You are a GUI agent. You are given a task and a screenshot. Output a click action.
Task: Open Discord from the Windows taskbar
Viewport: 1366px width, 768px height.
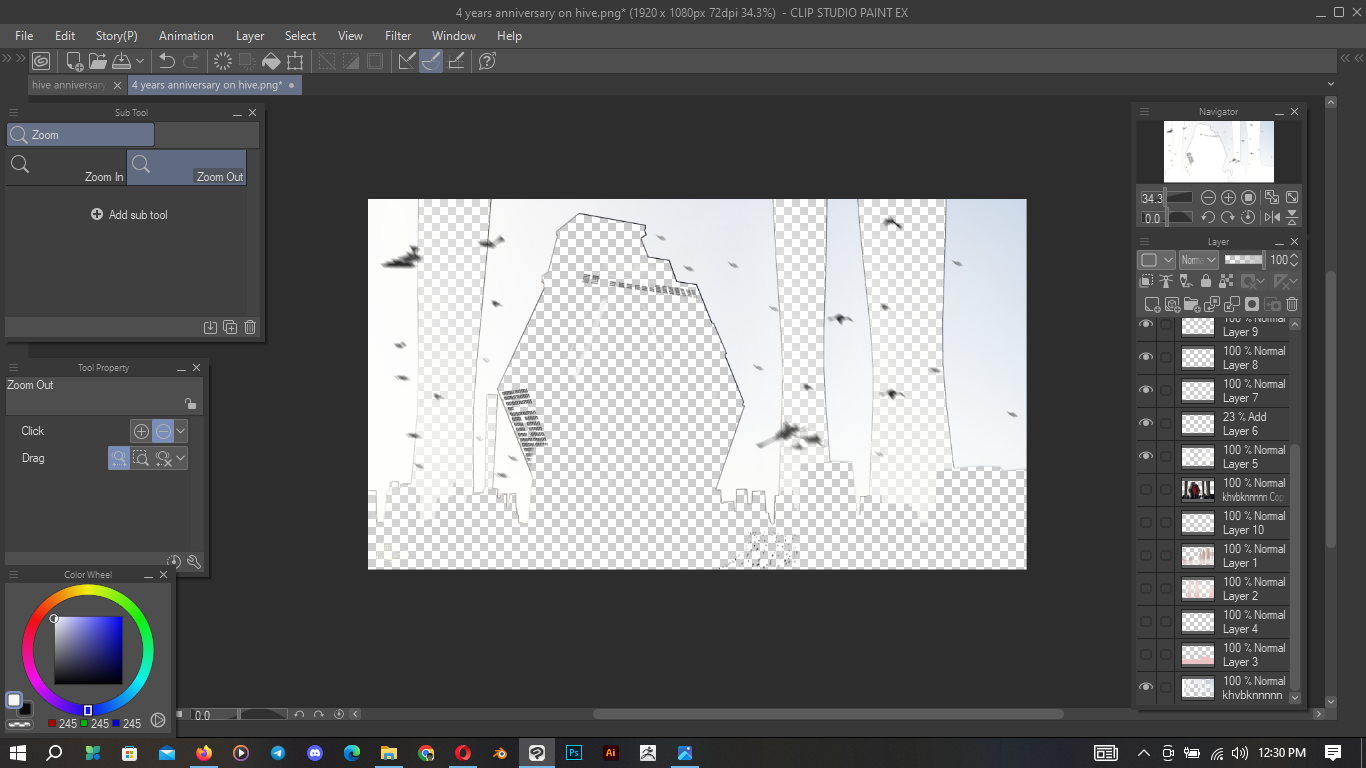click(x=315, y=753)
